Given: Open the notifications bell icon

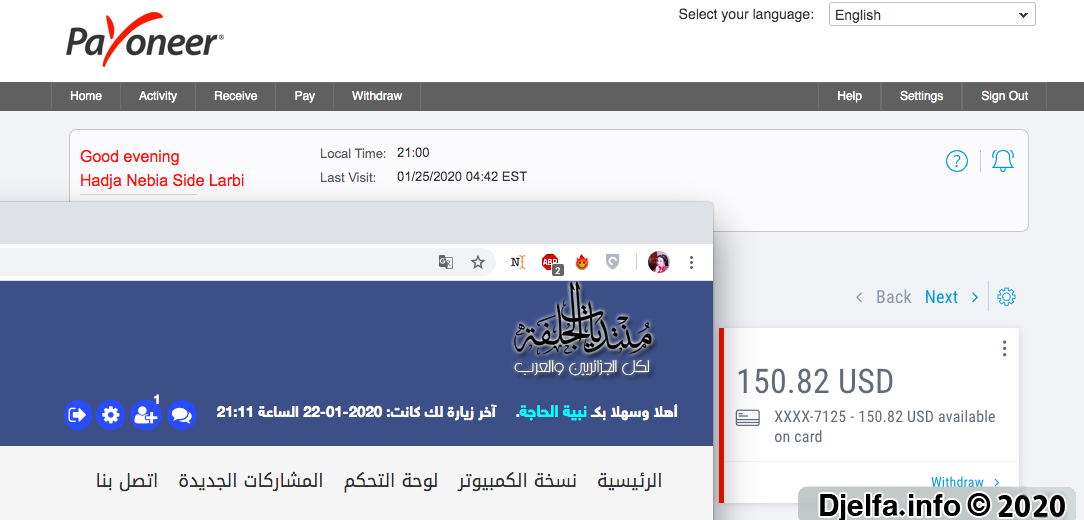Looking at the screenshot, I should (x=1002, y=161).
